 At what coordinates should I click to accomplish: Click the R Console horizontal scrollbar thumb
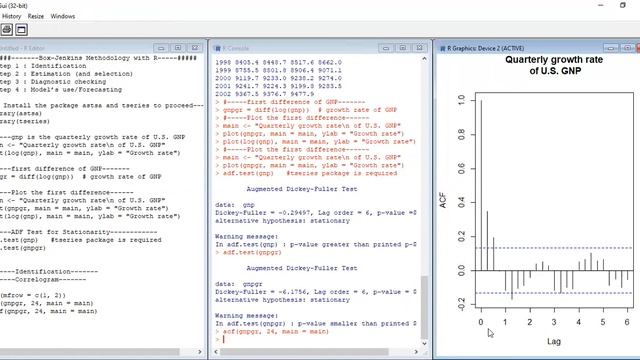point(304,351)
